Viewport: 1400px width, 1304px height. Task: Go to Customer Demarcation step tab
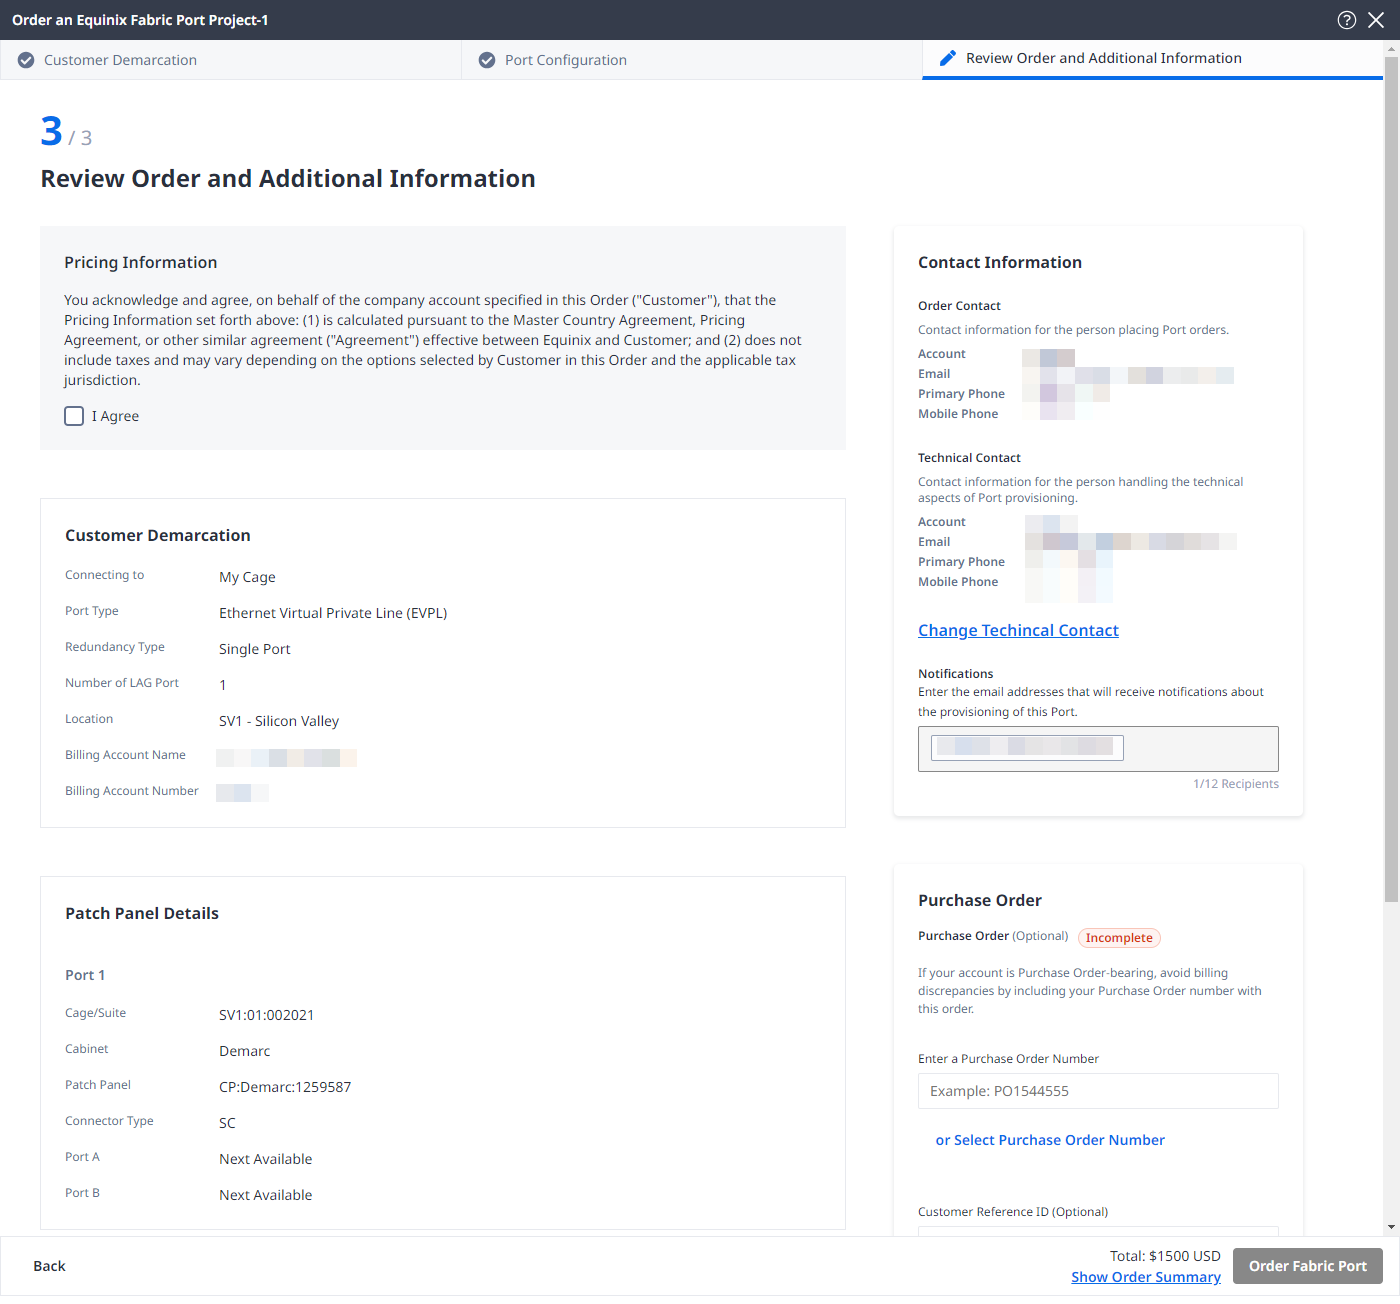pos(230,60)
